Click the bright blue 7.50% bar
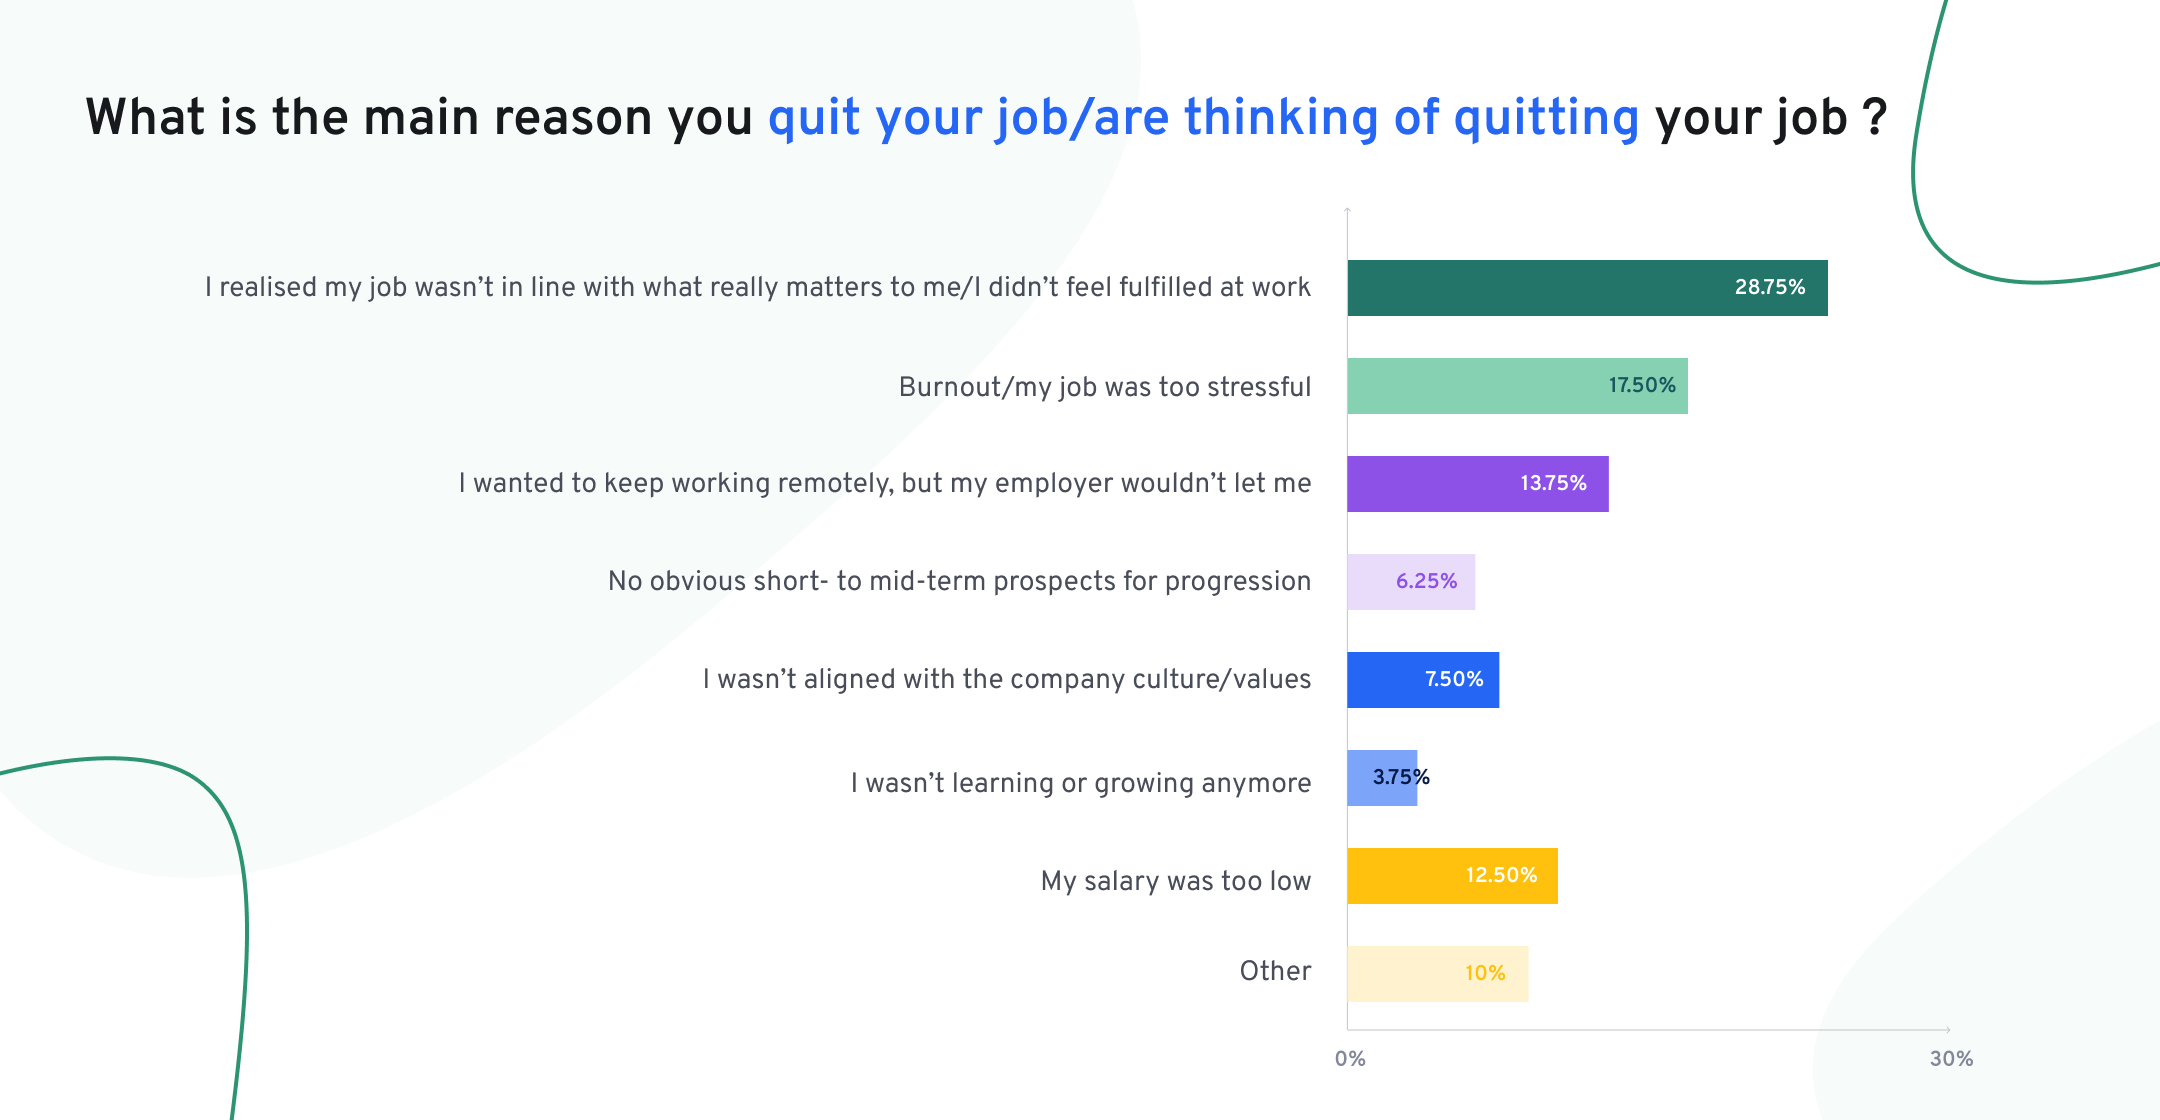 click(1422, 680)
